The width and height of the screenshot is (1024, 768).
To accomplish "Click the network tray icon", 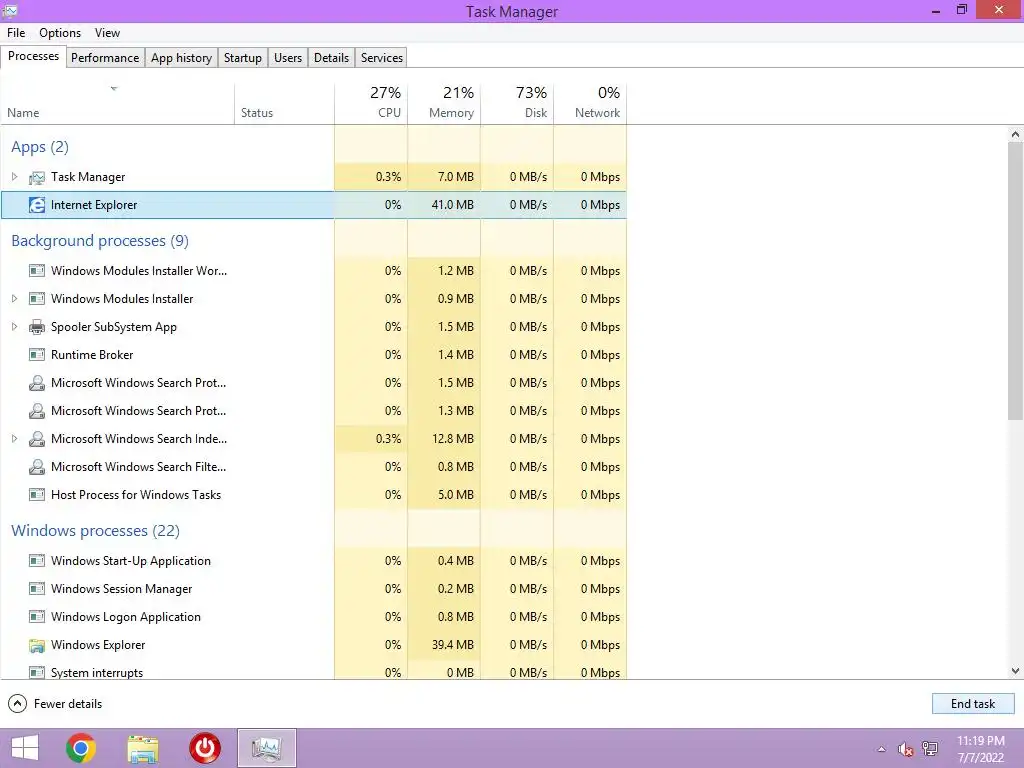I will click(x=930, y=749).
